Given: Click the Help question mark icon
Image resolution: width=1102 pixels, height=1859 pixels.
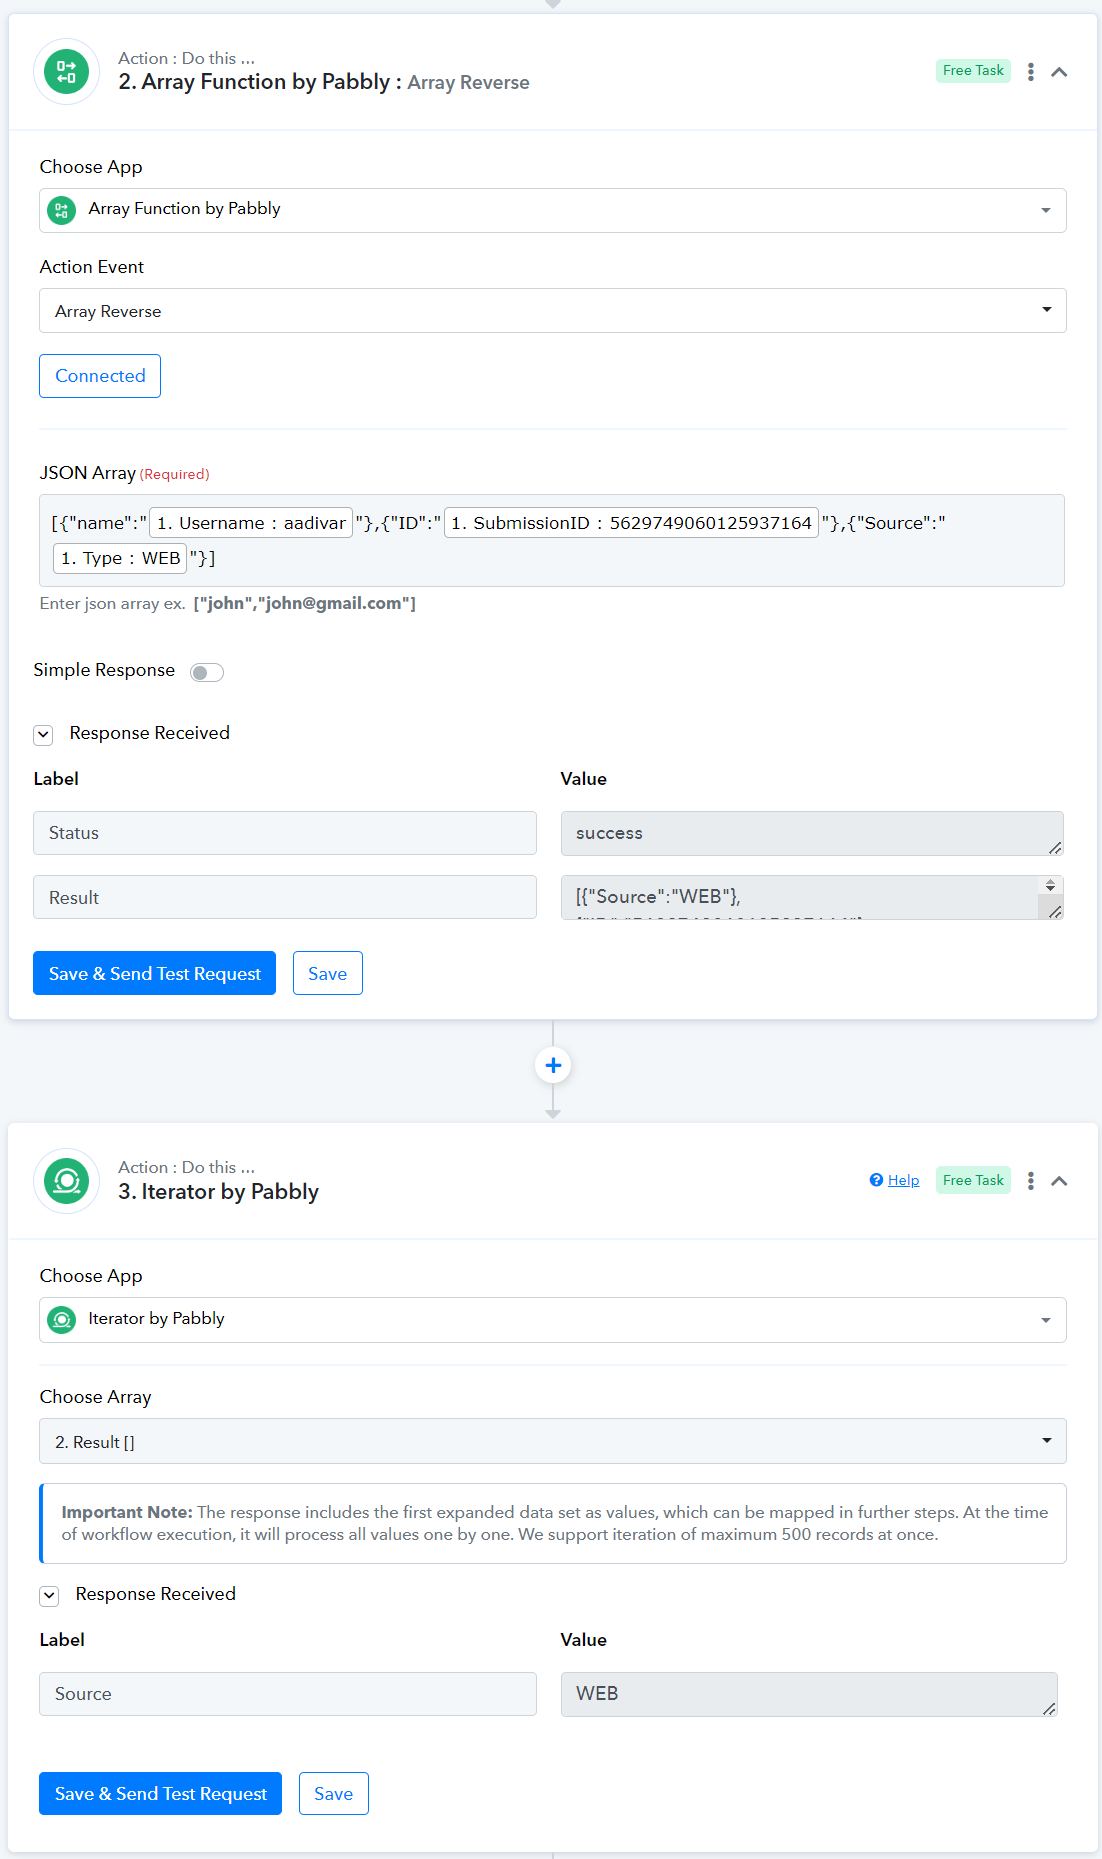Looking at the screenshot, I should pos(876,1180).
